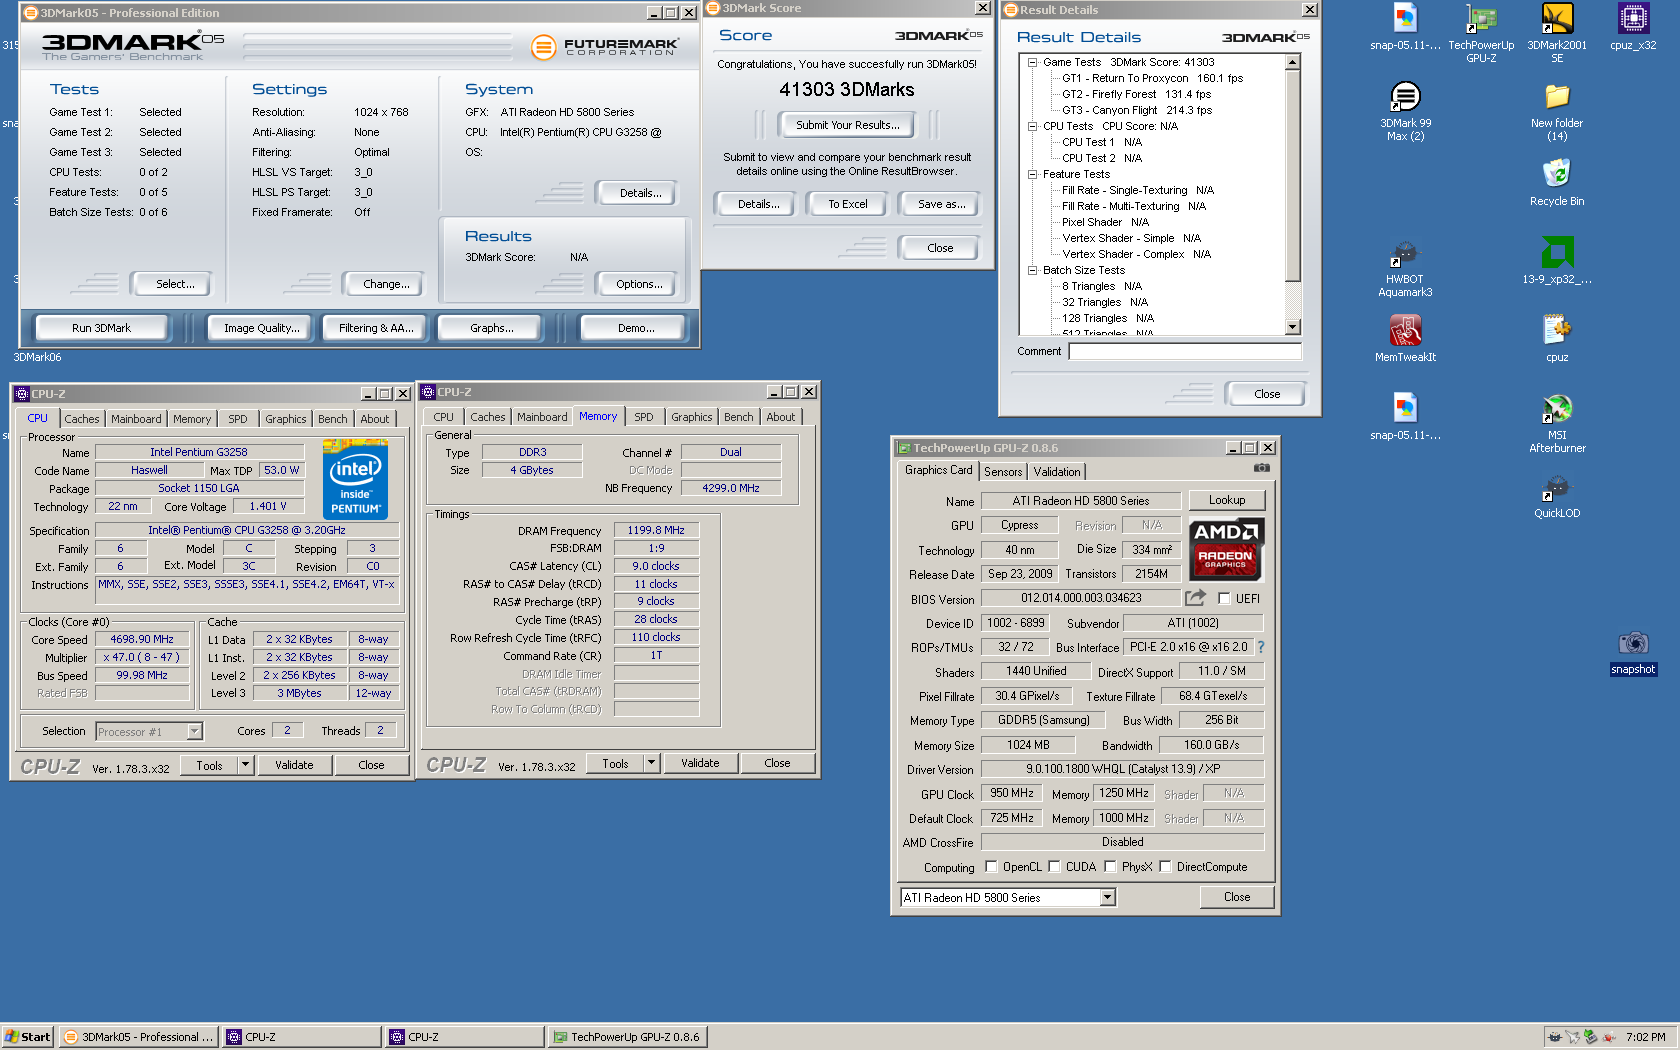Toggle the CUDA computing checkbox
Image resolution: width=1680 pixels, height=1050 pixels.
[1054, 867]
